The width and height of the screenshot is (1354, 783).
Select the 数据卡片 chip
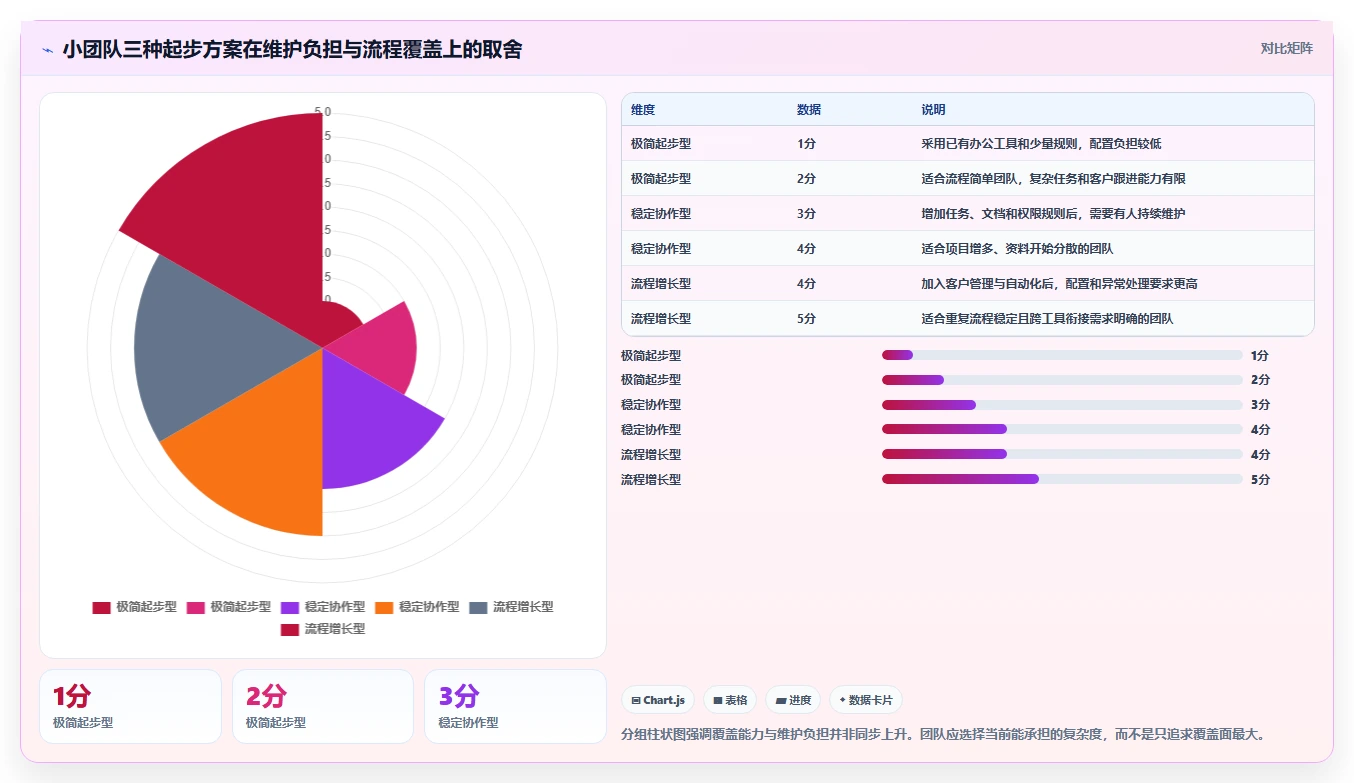pyautogui.click(x=866, y=700)
